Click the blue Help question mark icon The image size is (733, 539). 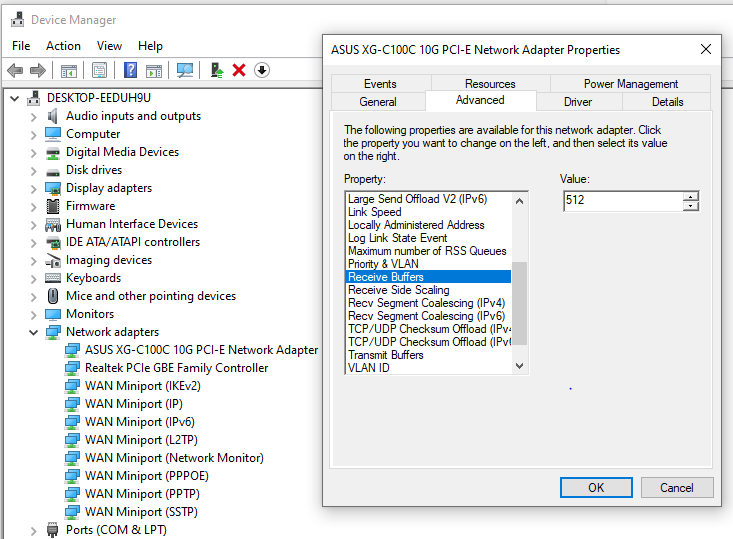pyautogui.click(x=130, y=70)
